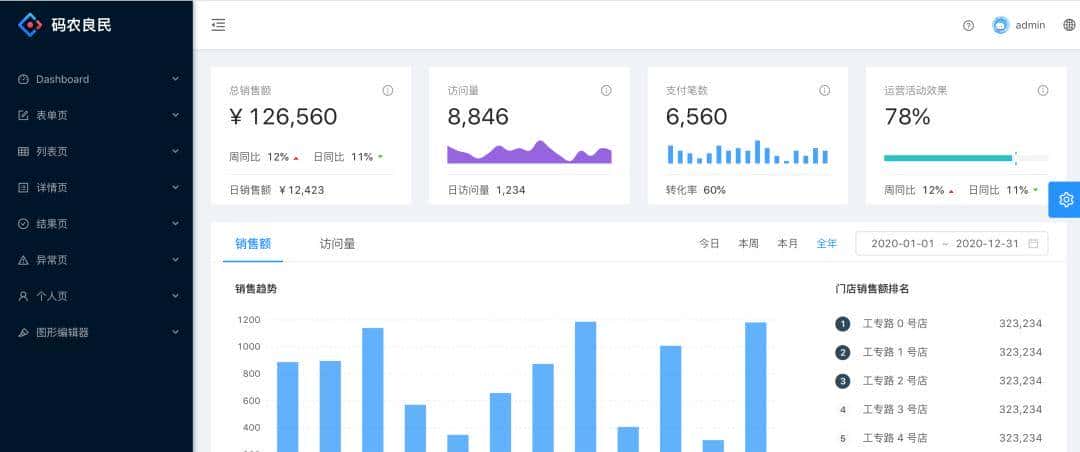1080x452 pixels.
Task: Open the Dashboard menu item
Action: (96, 79)
